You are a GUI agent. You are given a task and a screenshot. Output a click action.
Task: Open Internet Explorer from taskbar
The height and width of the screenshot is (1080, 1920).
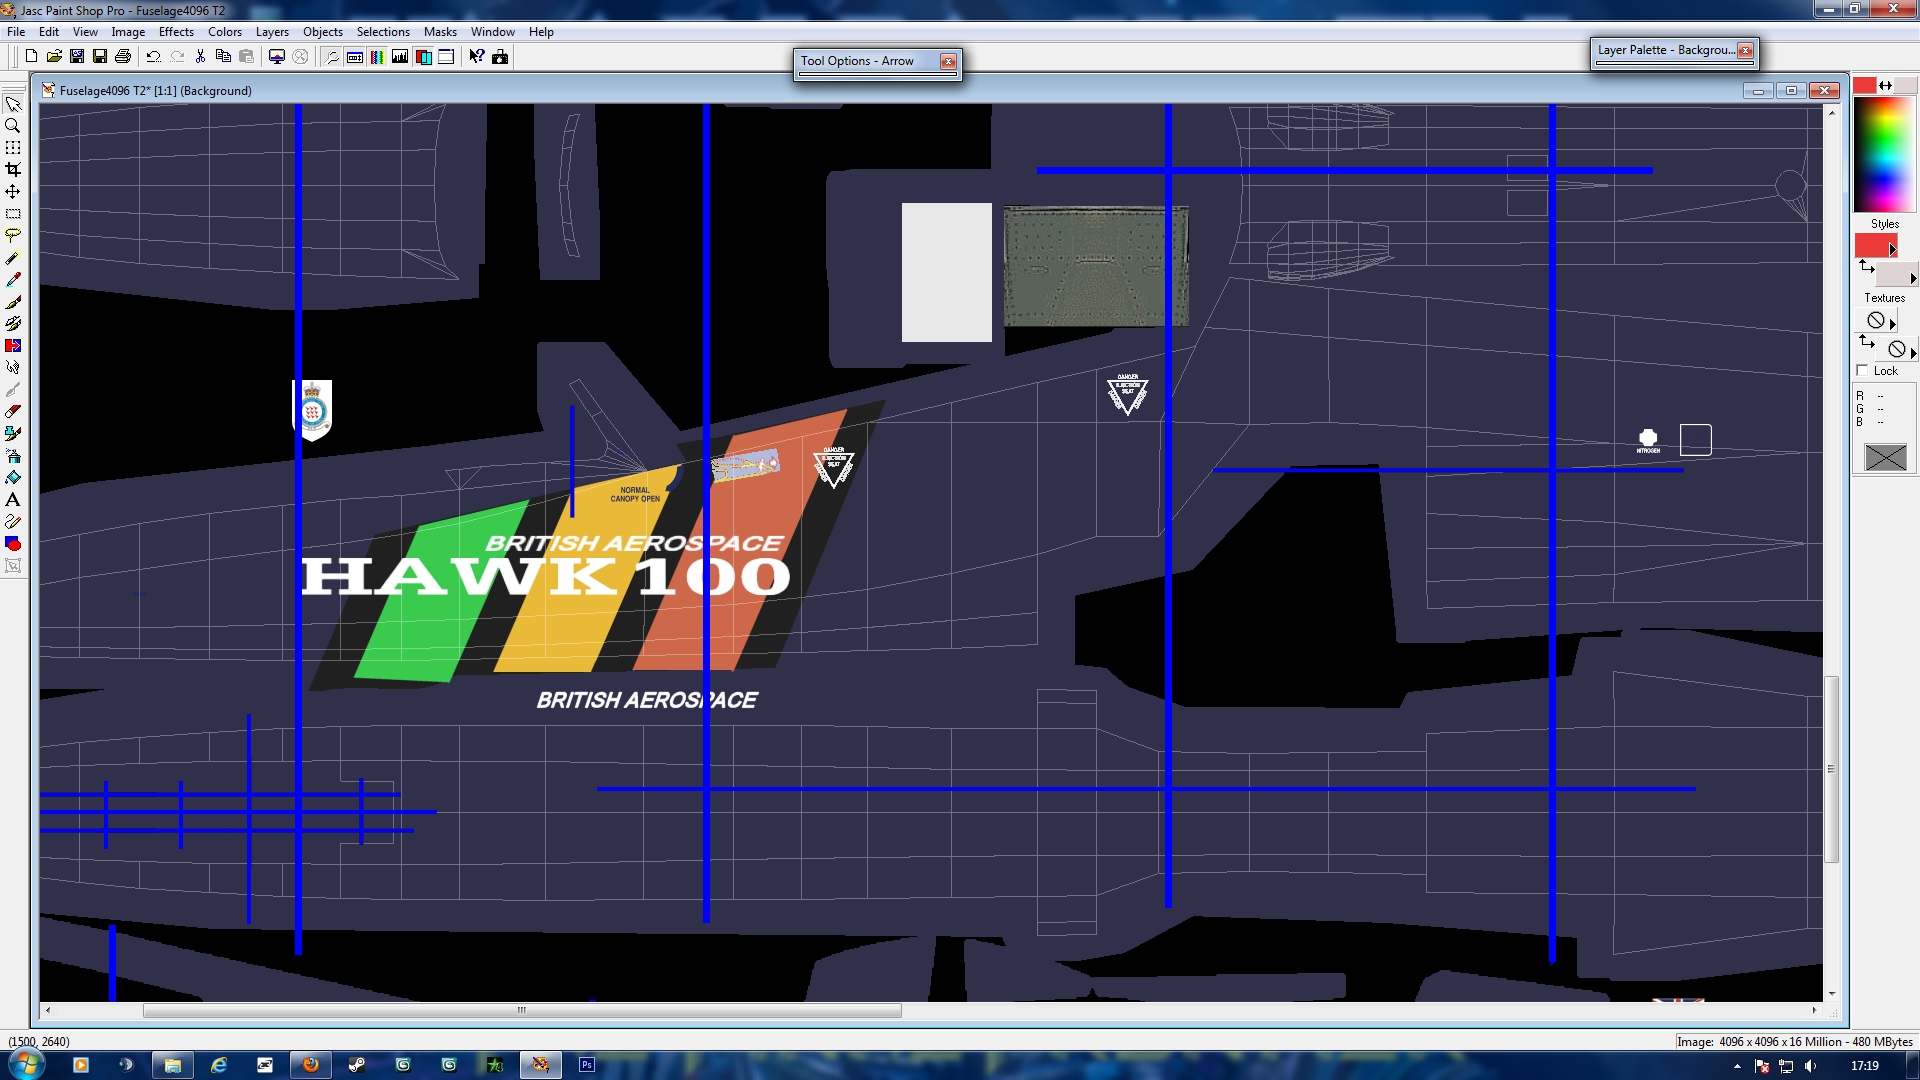coord(218,1065)
